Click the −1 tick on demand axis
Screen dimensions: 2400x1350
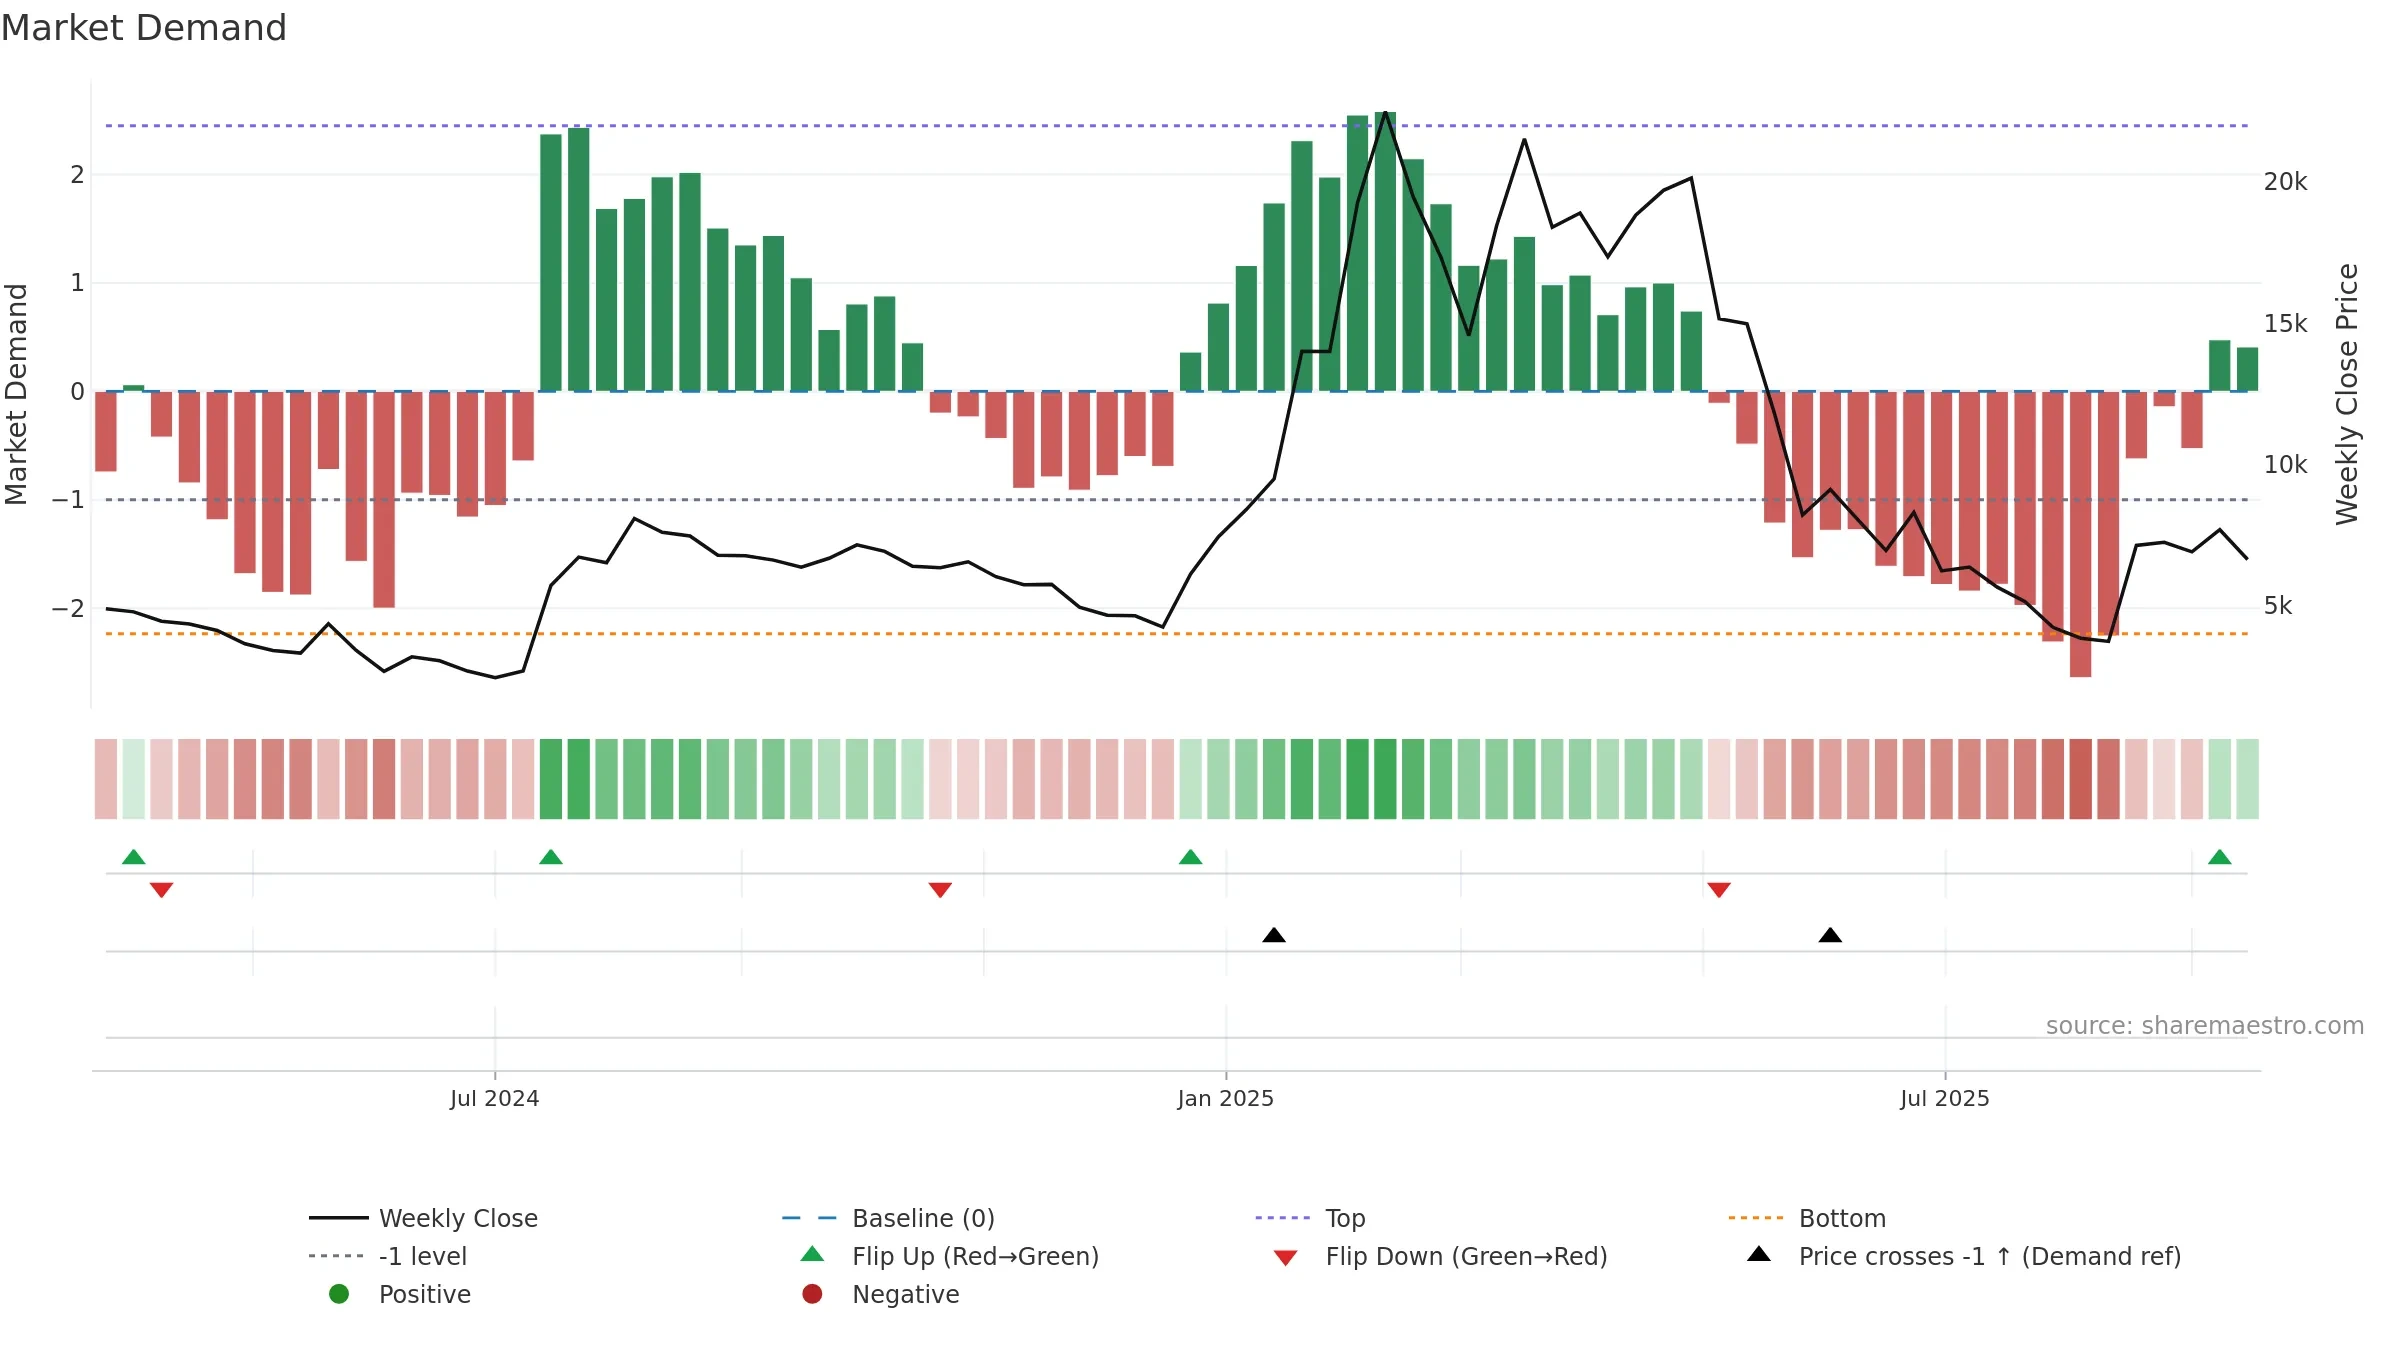coord(68,500)
